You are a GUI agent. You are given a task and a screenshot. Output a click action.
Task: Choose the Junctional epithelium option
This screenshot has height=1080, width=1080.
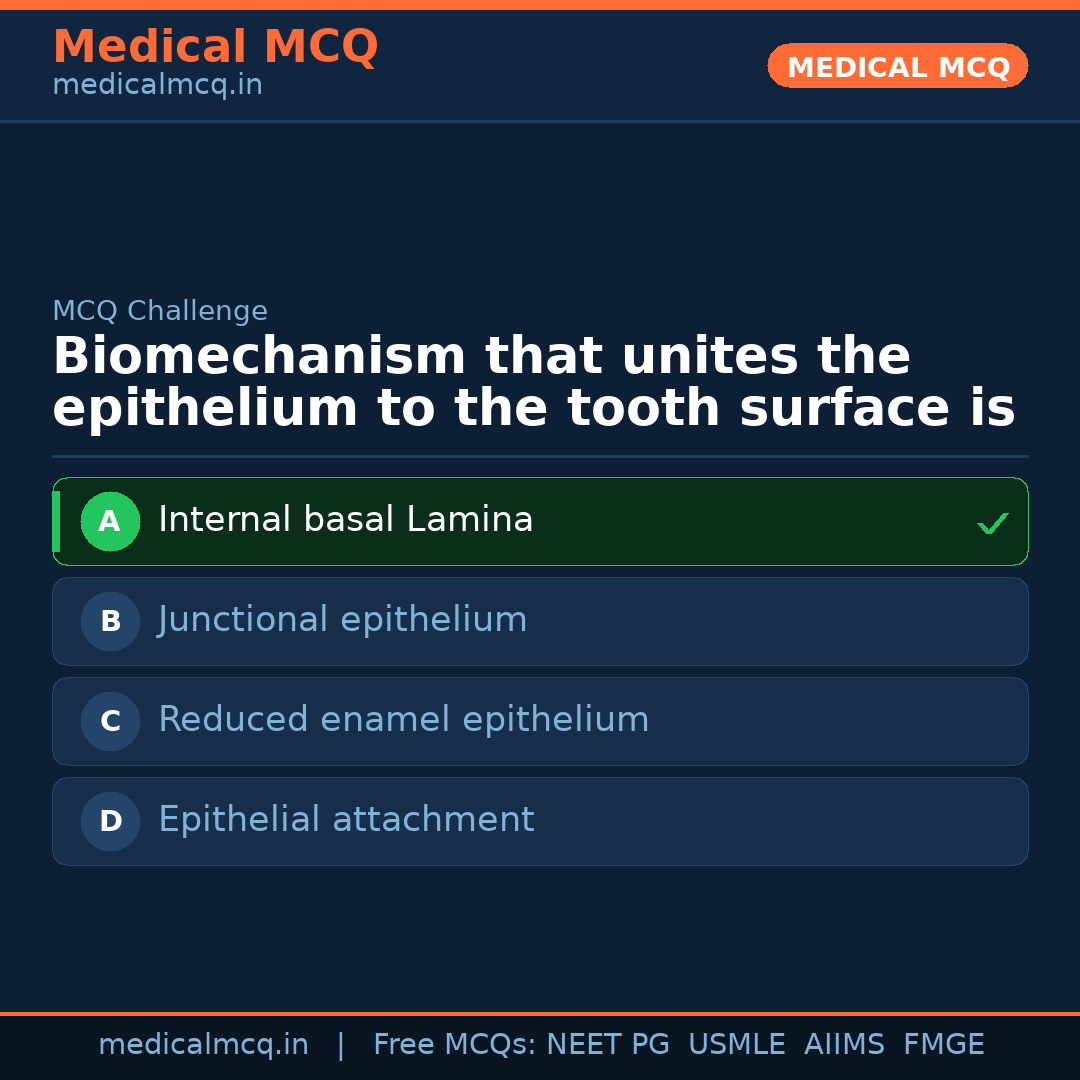[x=342, y=620]
